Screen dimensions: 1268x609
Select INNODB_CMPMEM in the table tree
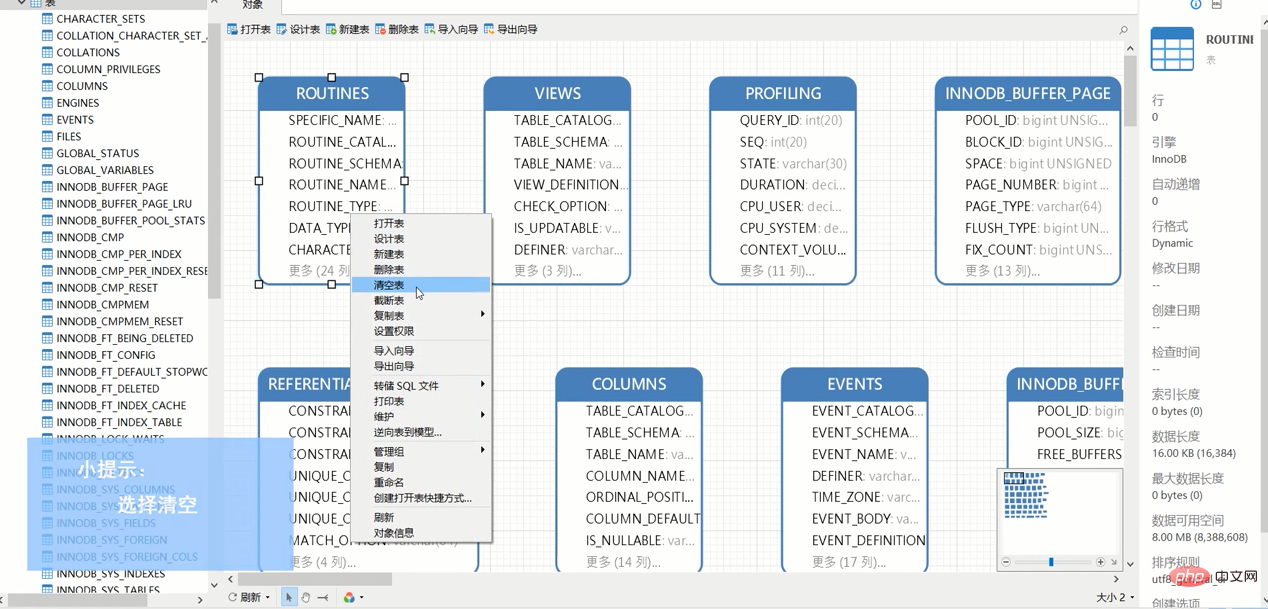click(x=103, y=305)
